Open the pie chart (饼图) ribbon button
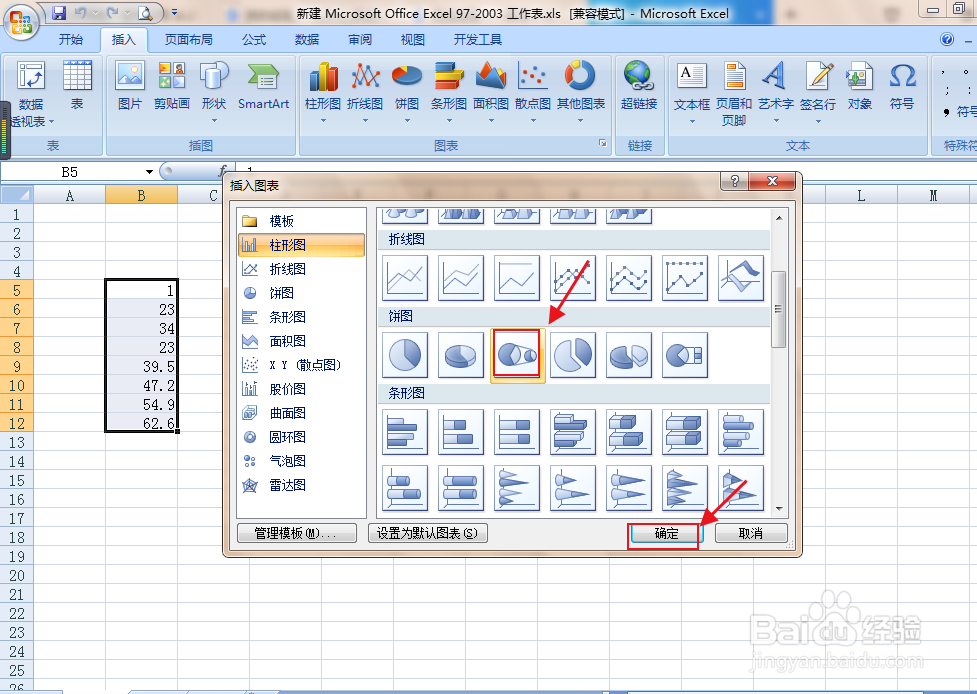 tap(407, 92)
